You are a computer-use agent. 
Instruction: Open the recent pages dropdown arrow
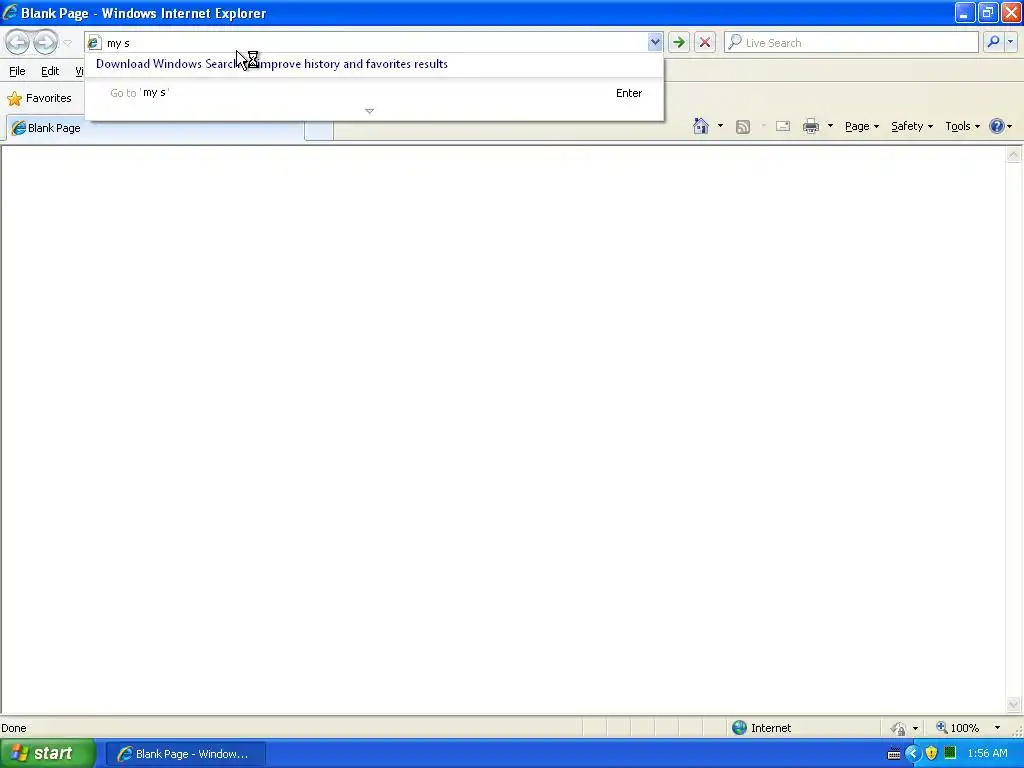point(67,43)
